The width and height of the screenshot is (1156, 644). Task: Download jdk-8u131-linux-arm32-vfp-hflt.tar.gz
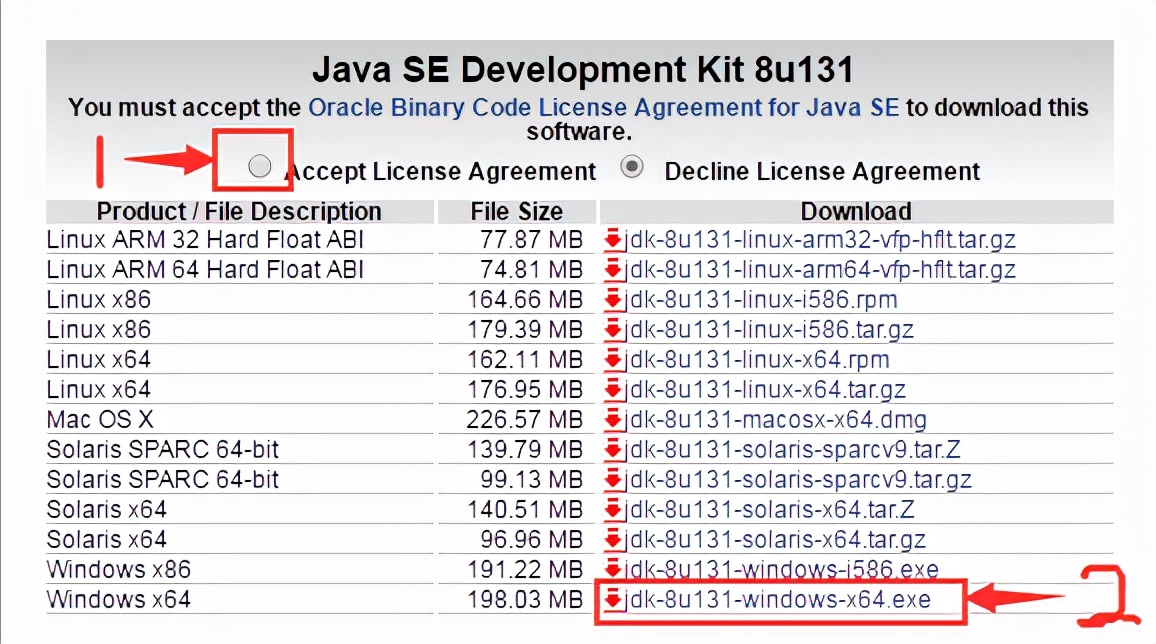(x=821, y=239)
